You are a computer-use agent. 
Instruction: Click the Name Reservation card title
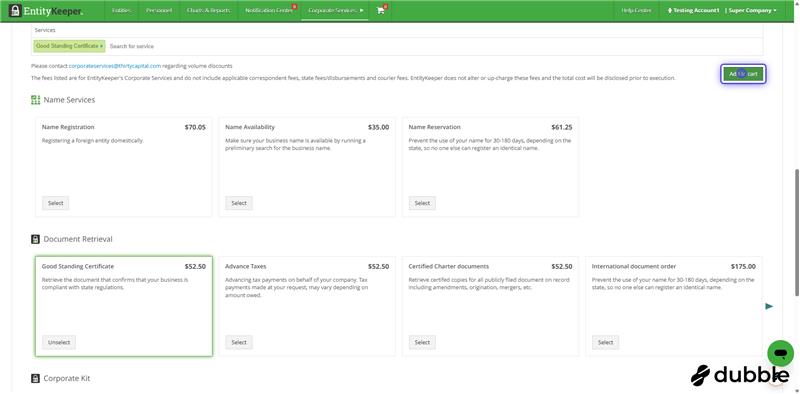tap(434, 127)
